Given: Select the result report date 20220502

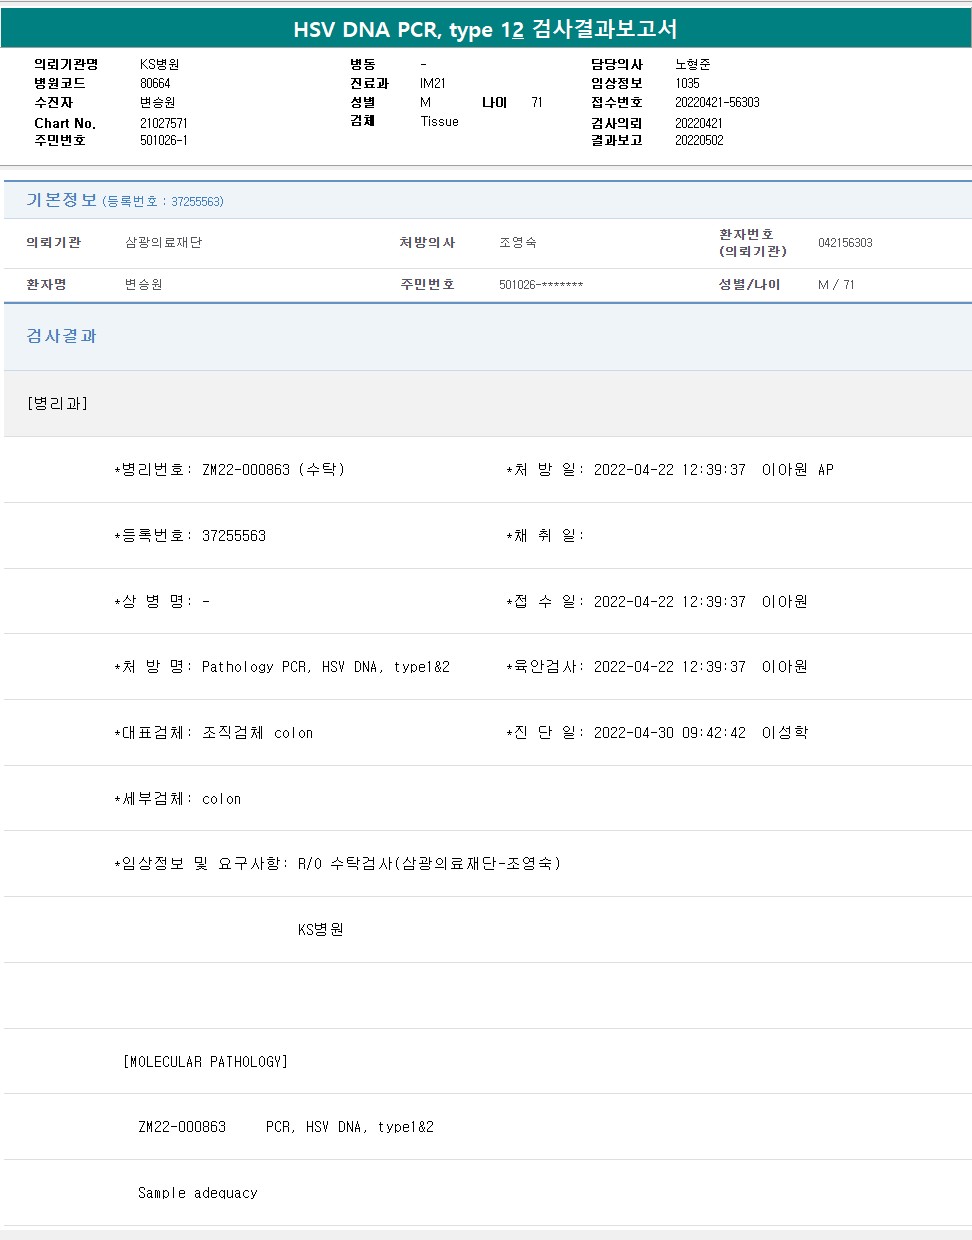Looking at the screenshot, I should coord(698,141).
